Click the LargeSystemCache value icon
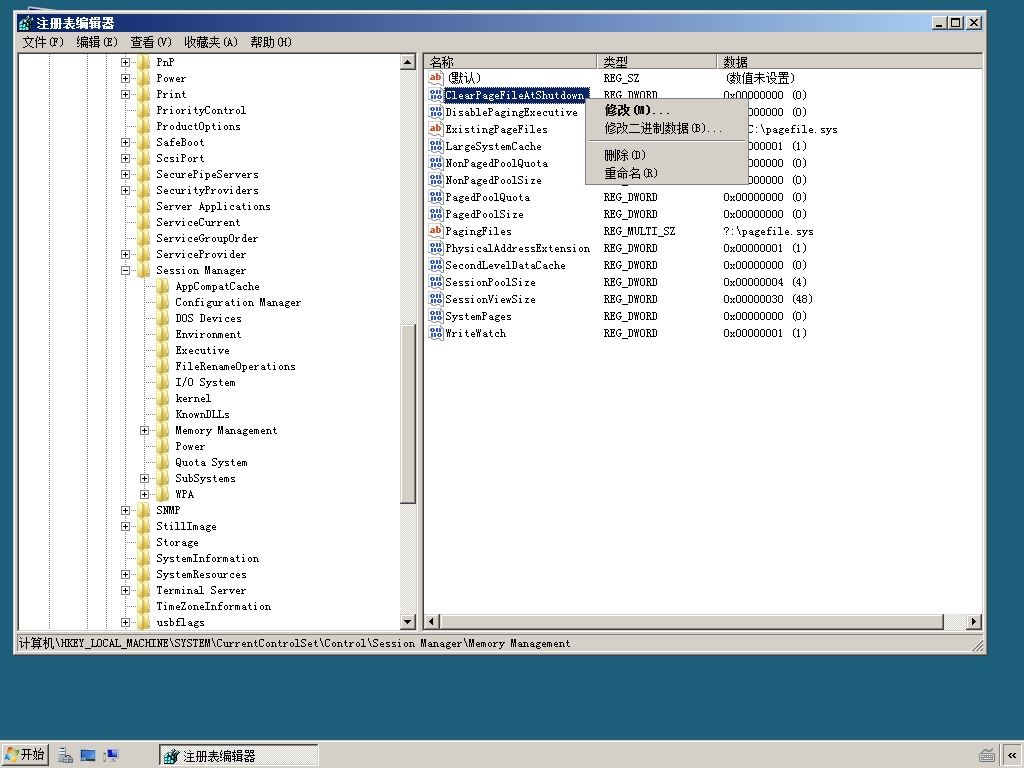The image size is (1024, 768). tap(436, 146)
